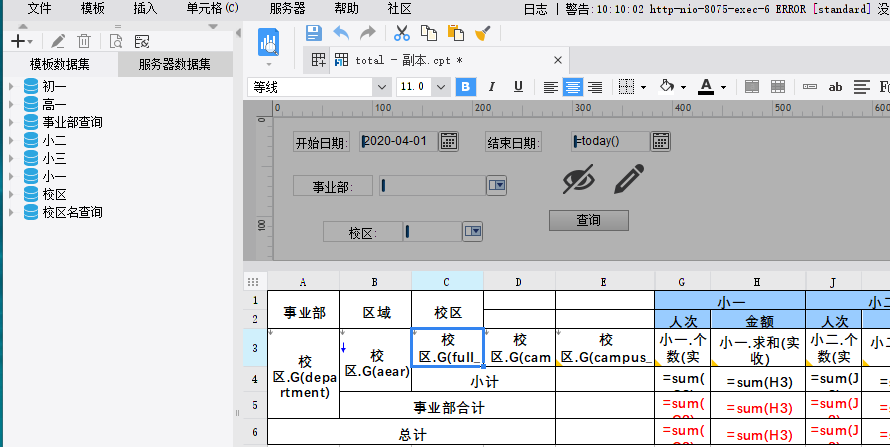Switch to 服务器数据集 tab
This screenshot has width=890, height=447.
[x=175, y=64]
